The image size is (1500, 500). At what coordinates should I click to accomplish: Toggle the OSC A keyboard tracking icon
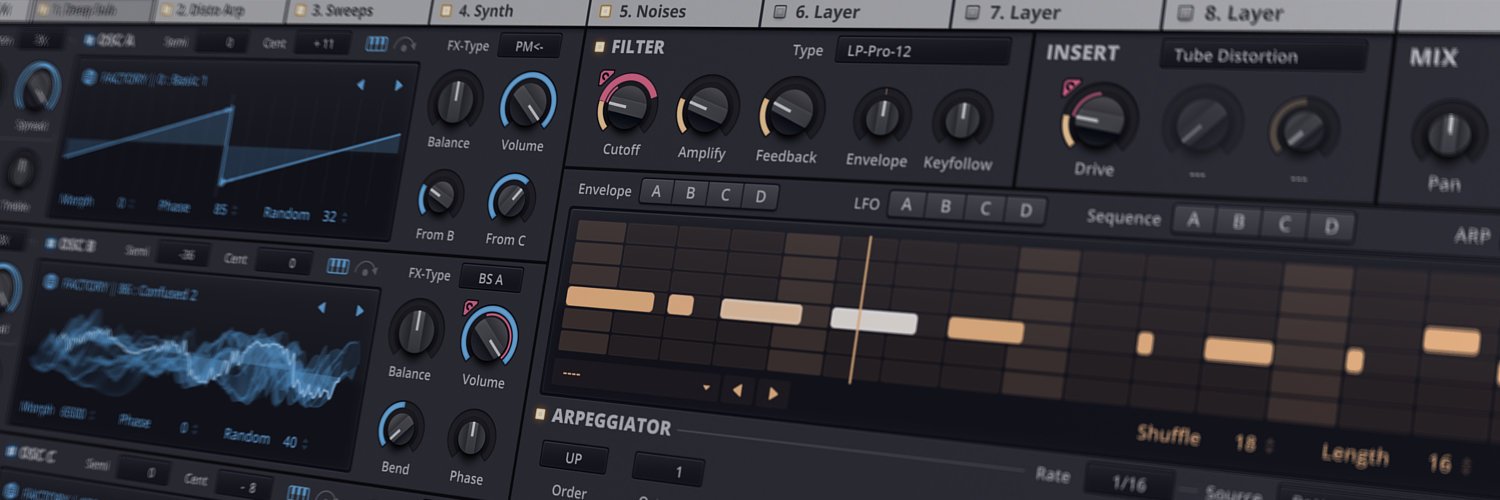(377, 45)
